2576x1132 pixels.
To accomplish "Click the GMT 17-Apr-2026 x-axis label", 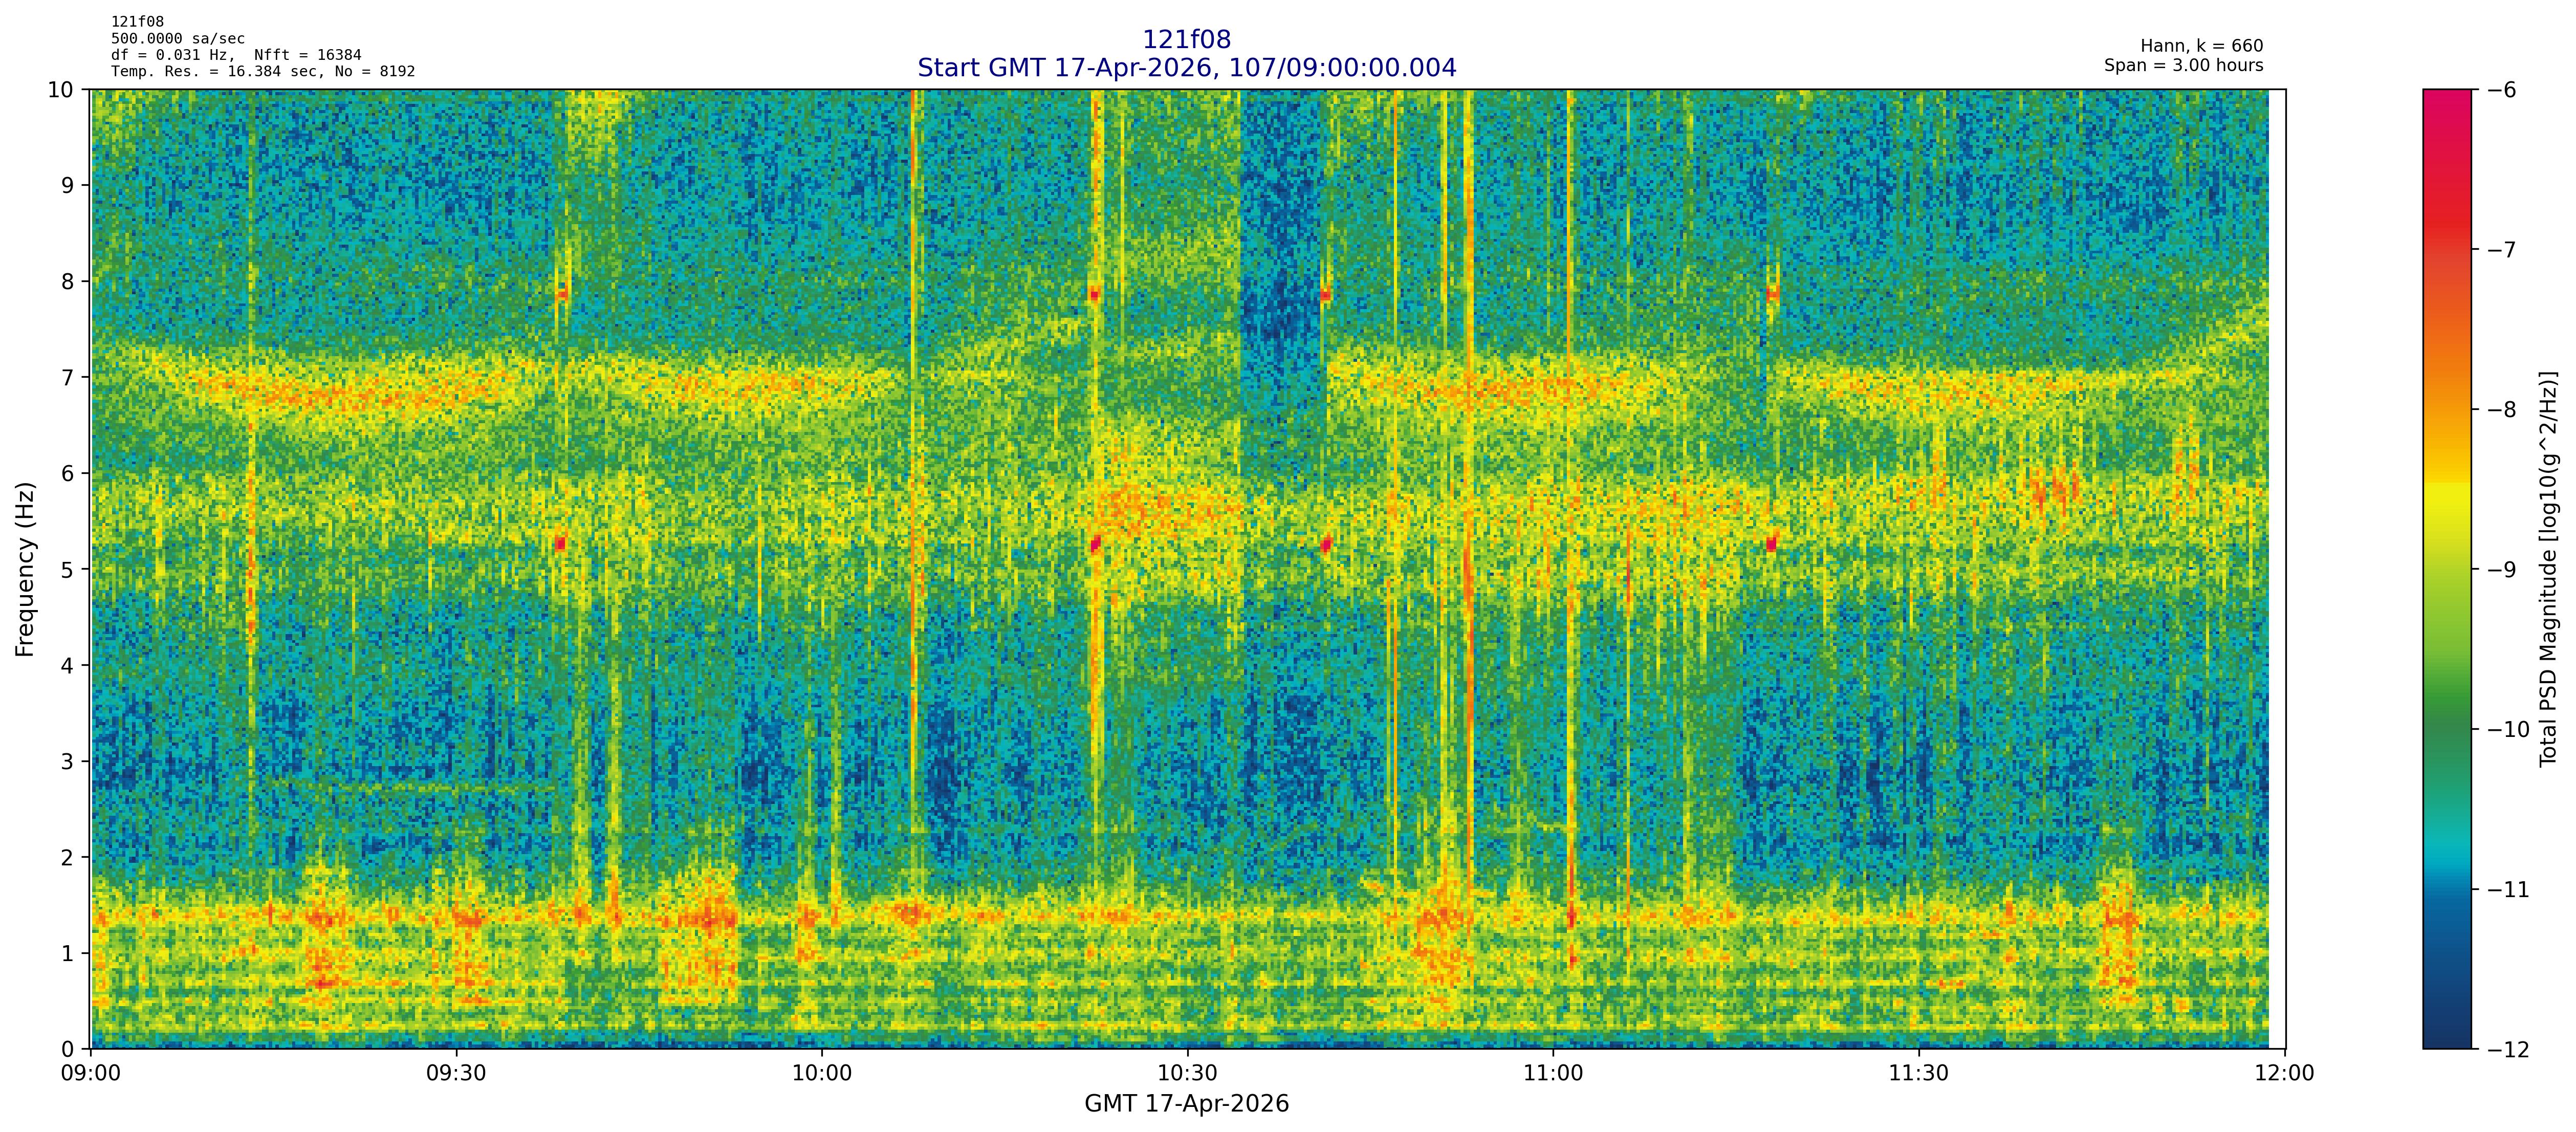I will [x=1186, y=1104].
